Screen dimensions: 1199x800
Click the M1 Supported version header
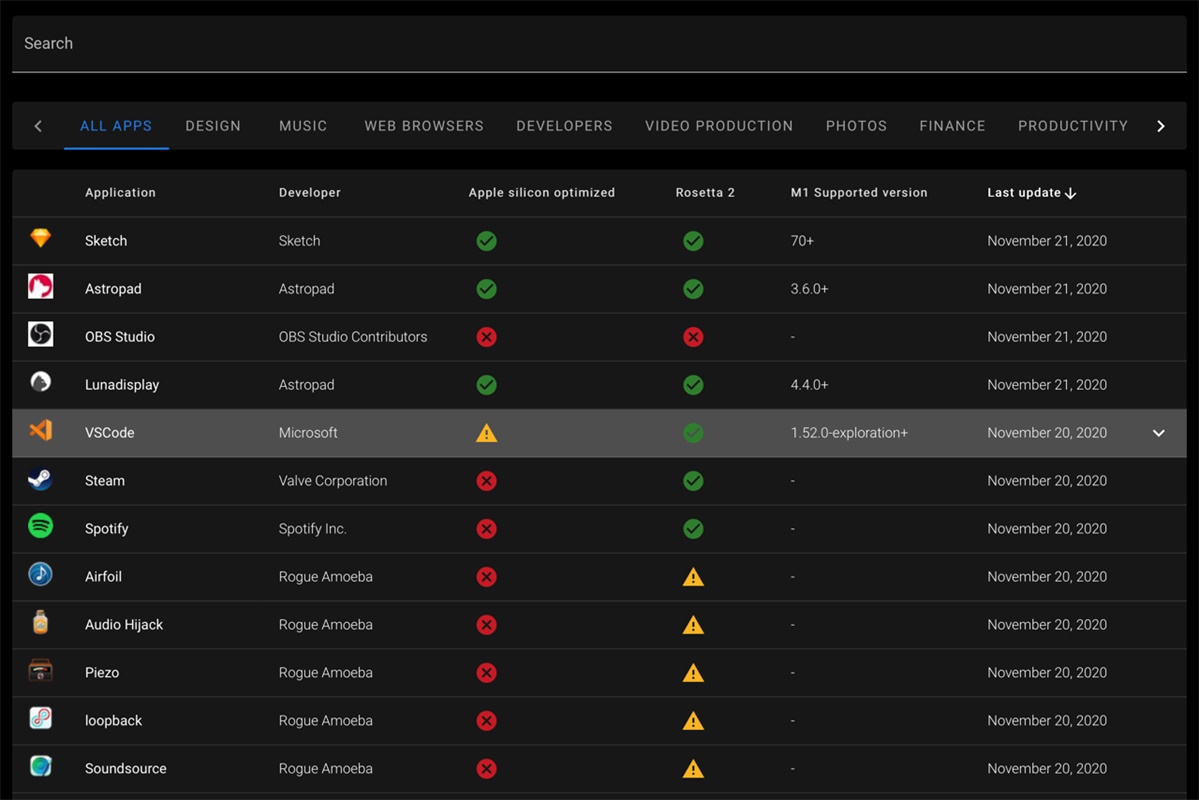(859, 193)
